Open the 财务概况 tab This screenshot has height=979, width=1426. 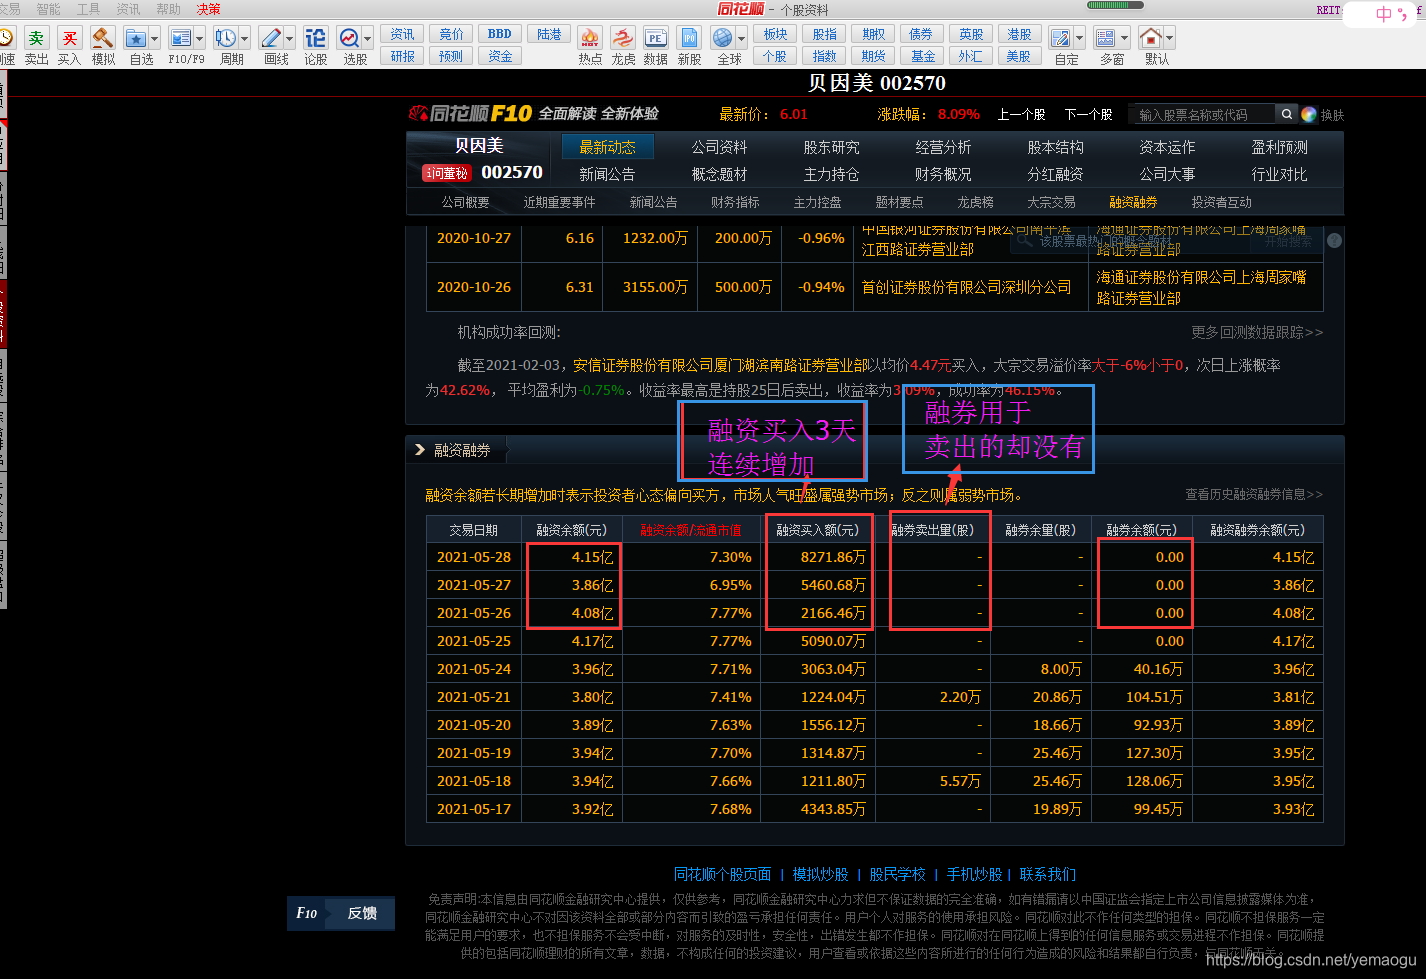click(x=943, y=174)
